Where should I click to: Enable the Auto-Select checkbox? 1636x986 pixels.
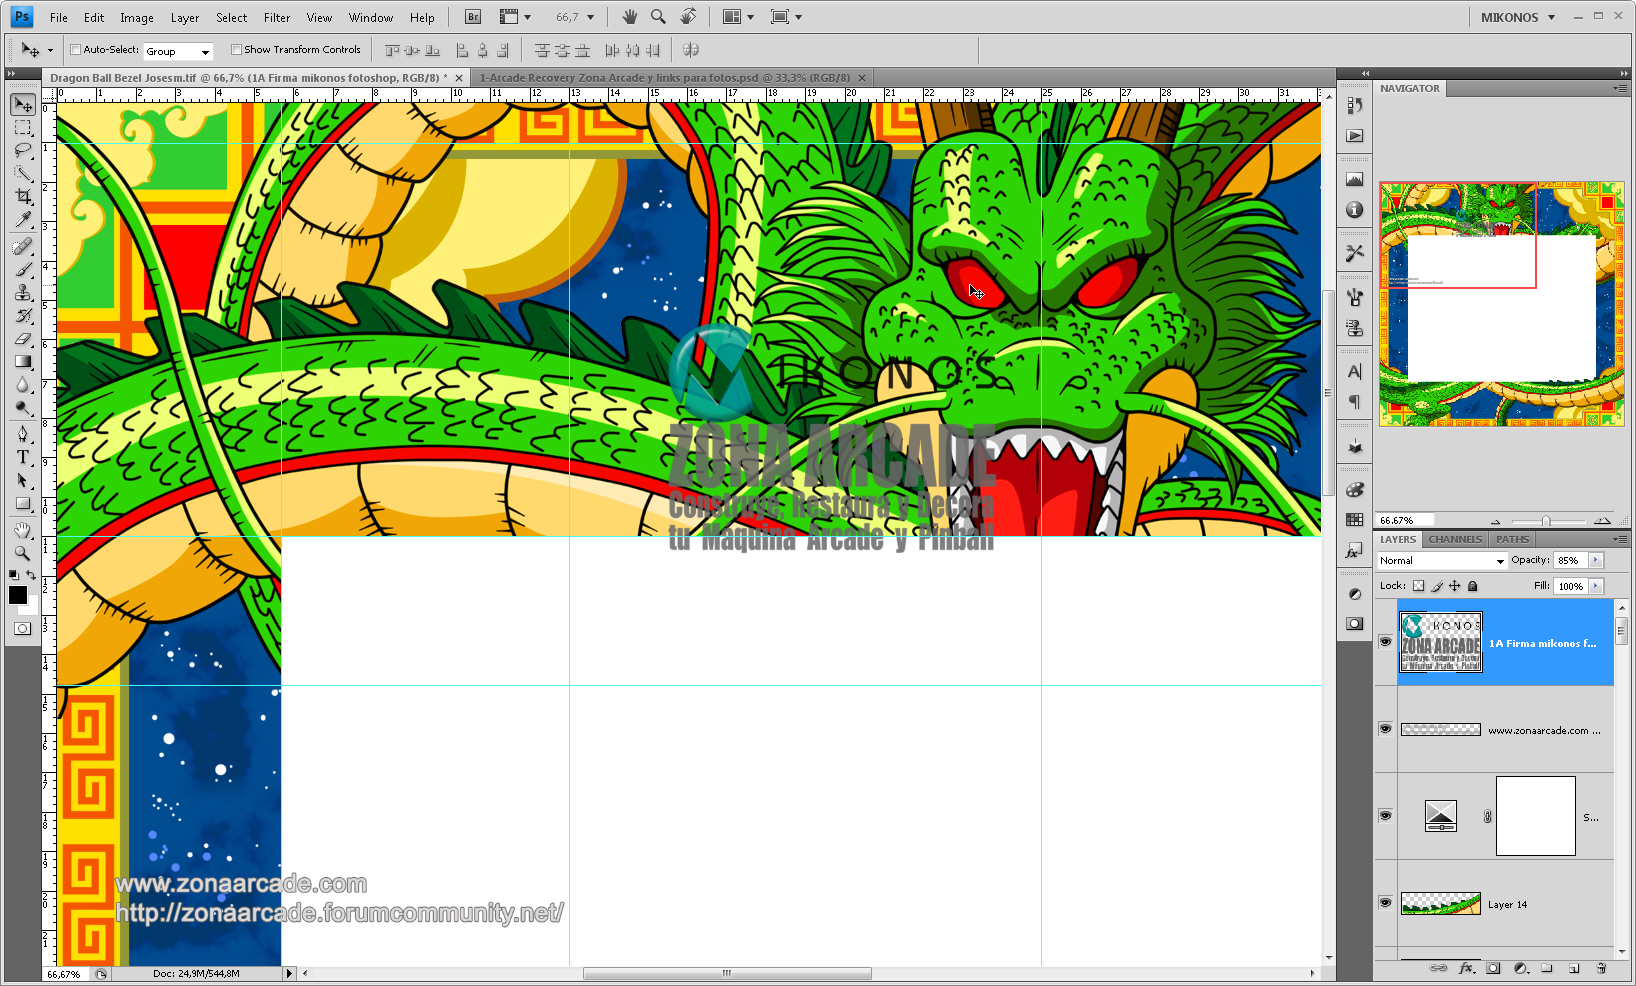pos(75,49)
